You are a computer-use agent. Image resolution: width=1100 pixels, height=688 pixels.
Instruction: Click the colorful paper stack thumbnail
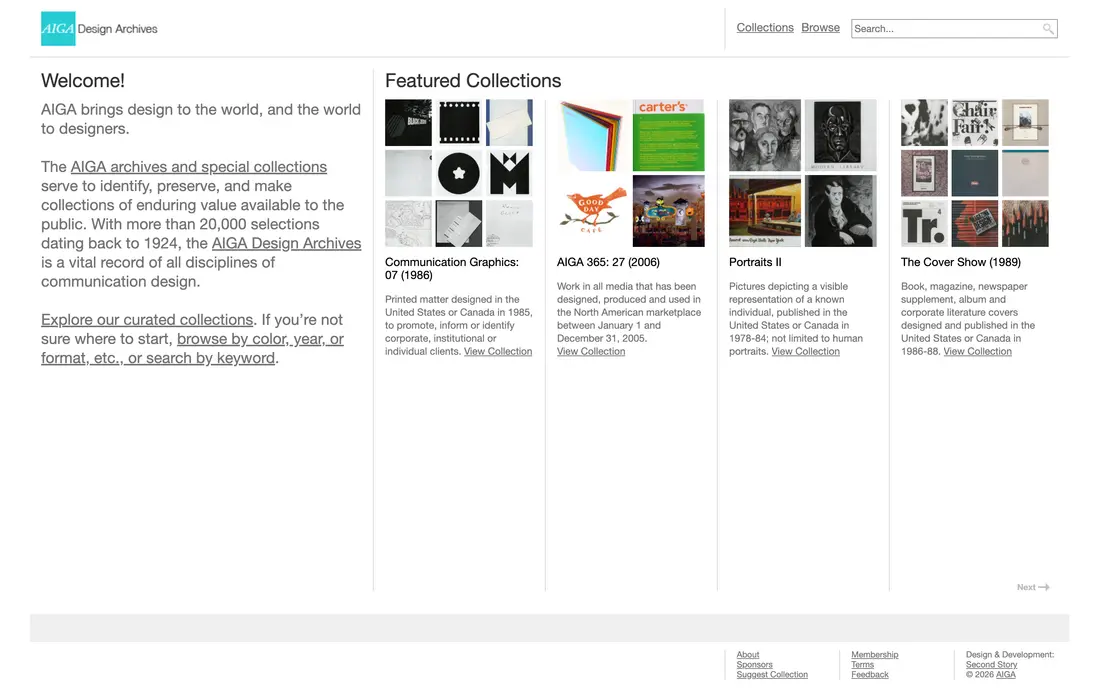(x=593, y=135)
